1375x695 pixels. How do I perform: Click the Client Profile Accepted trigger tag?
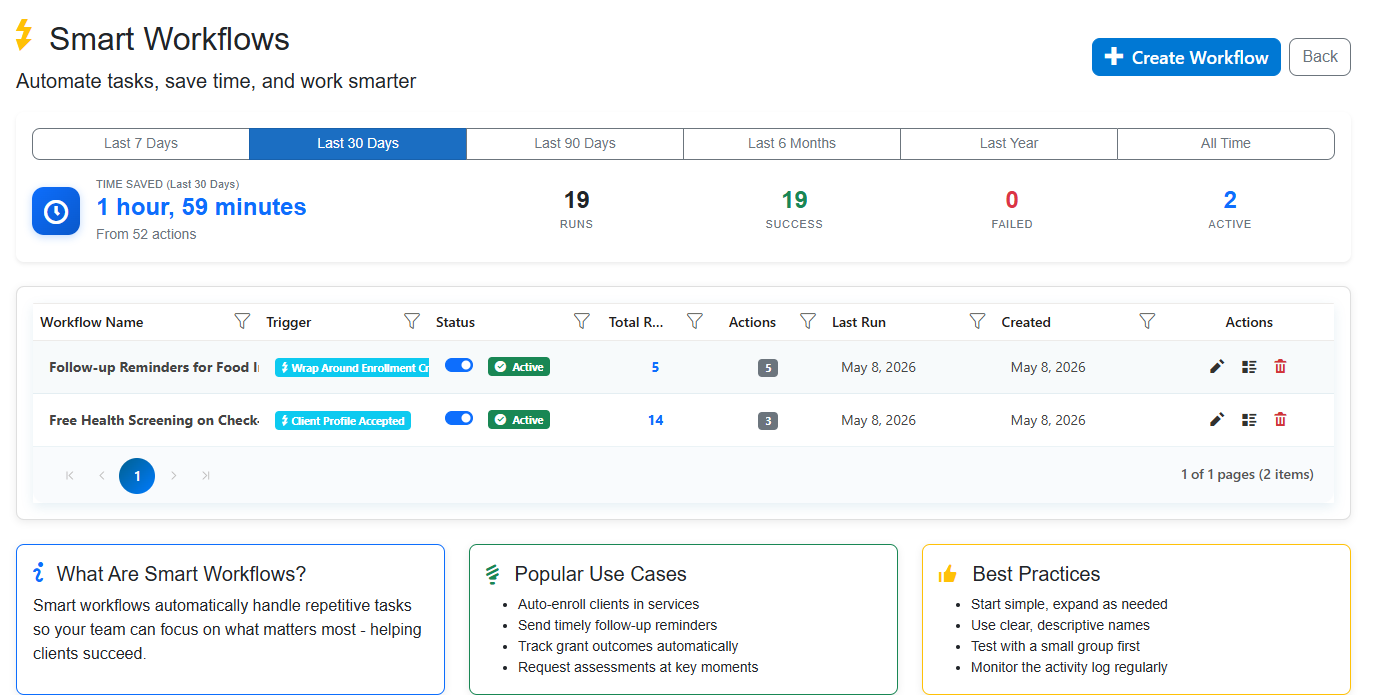coord(343,421)
